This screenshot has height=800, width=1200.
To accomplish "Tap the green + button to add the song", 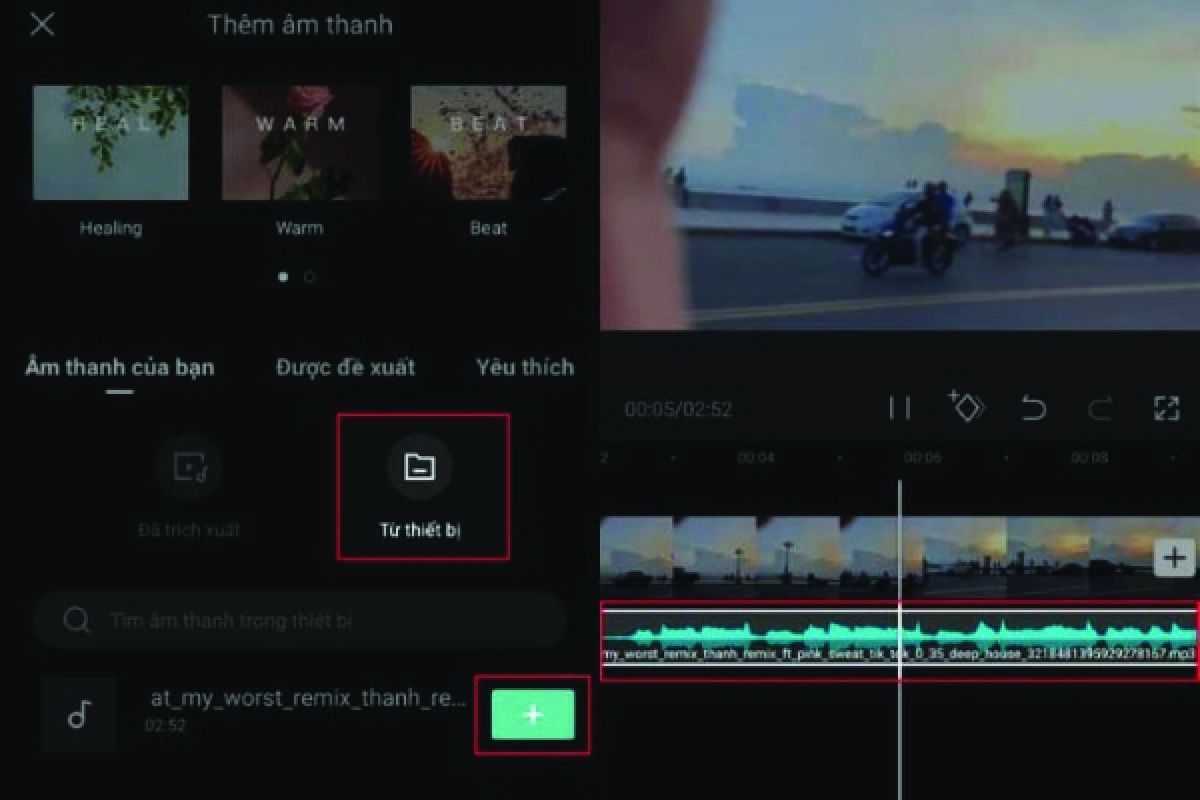I will click(x=532, y=714).
